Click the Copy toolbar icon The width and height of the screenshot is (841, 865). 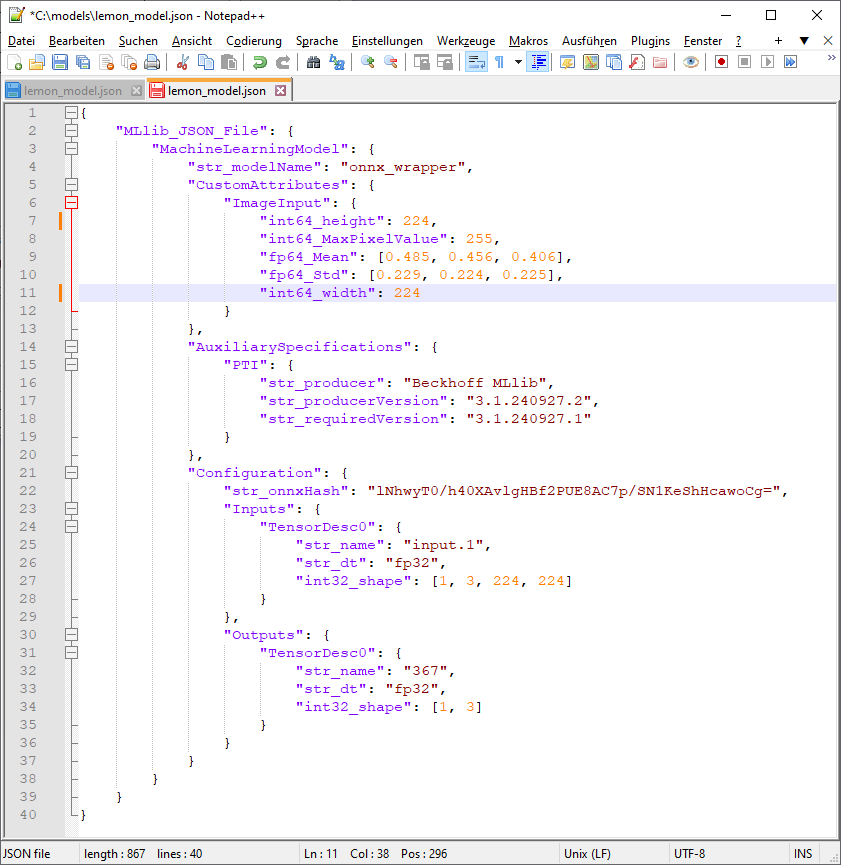click(x=206, y=62)
